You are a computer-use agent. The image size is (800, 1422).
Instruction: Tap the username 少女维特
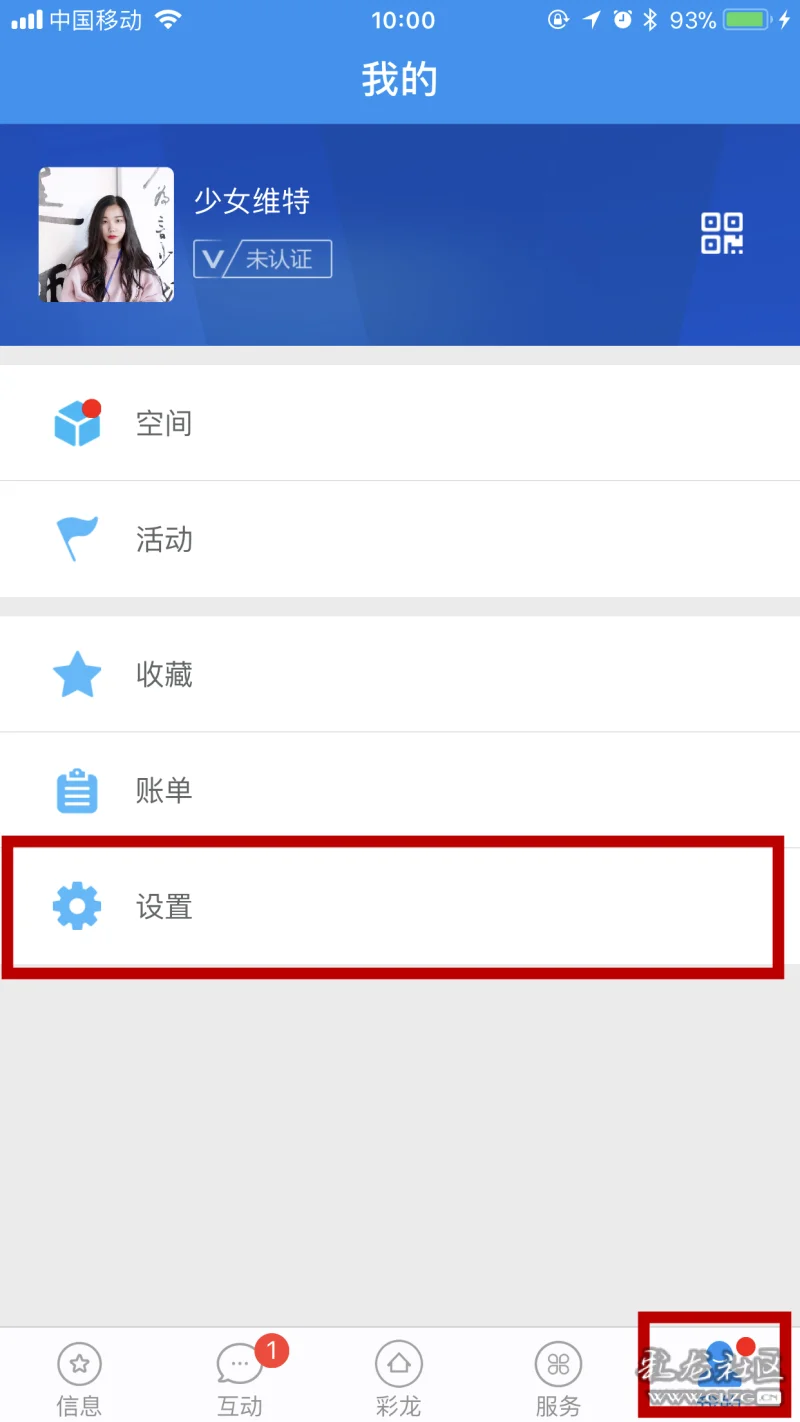[x=252, y=201]
